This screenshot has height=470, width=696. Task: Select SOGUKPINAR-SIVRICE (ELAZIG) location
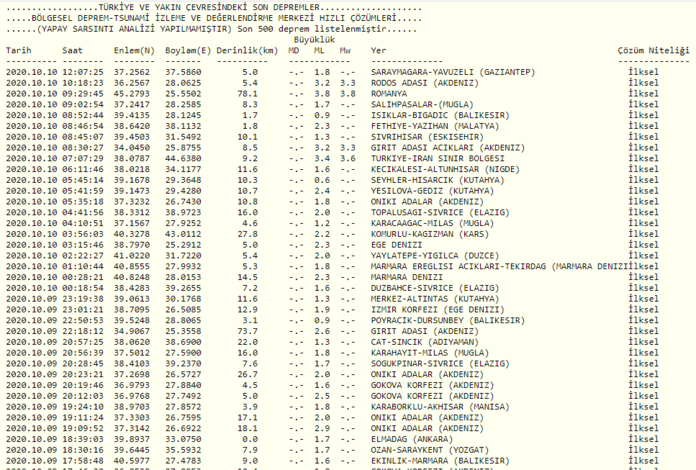(440, 363)
